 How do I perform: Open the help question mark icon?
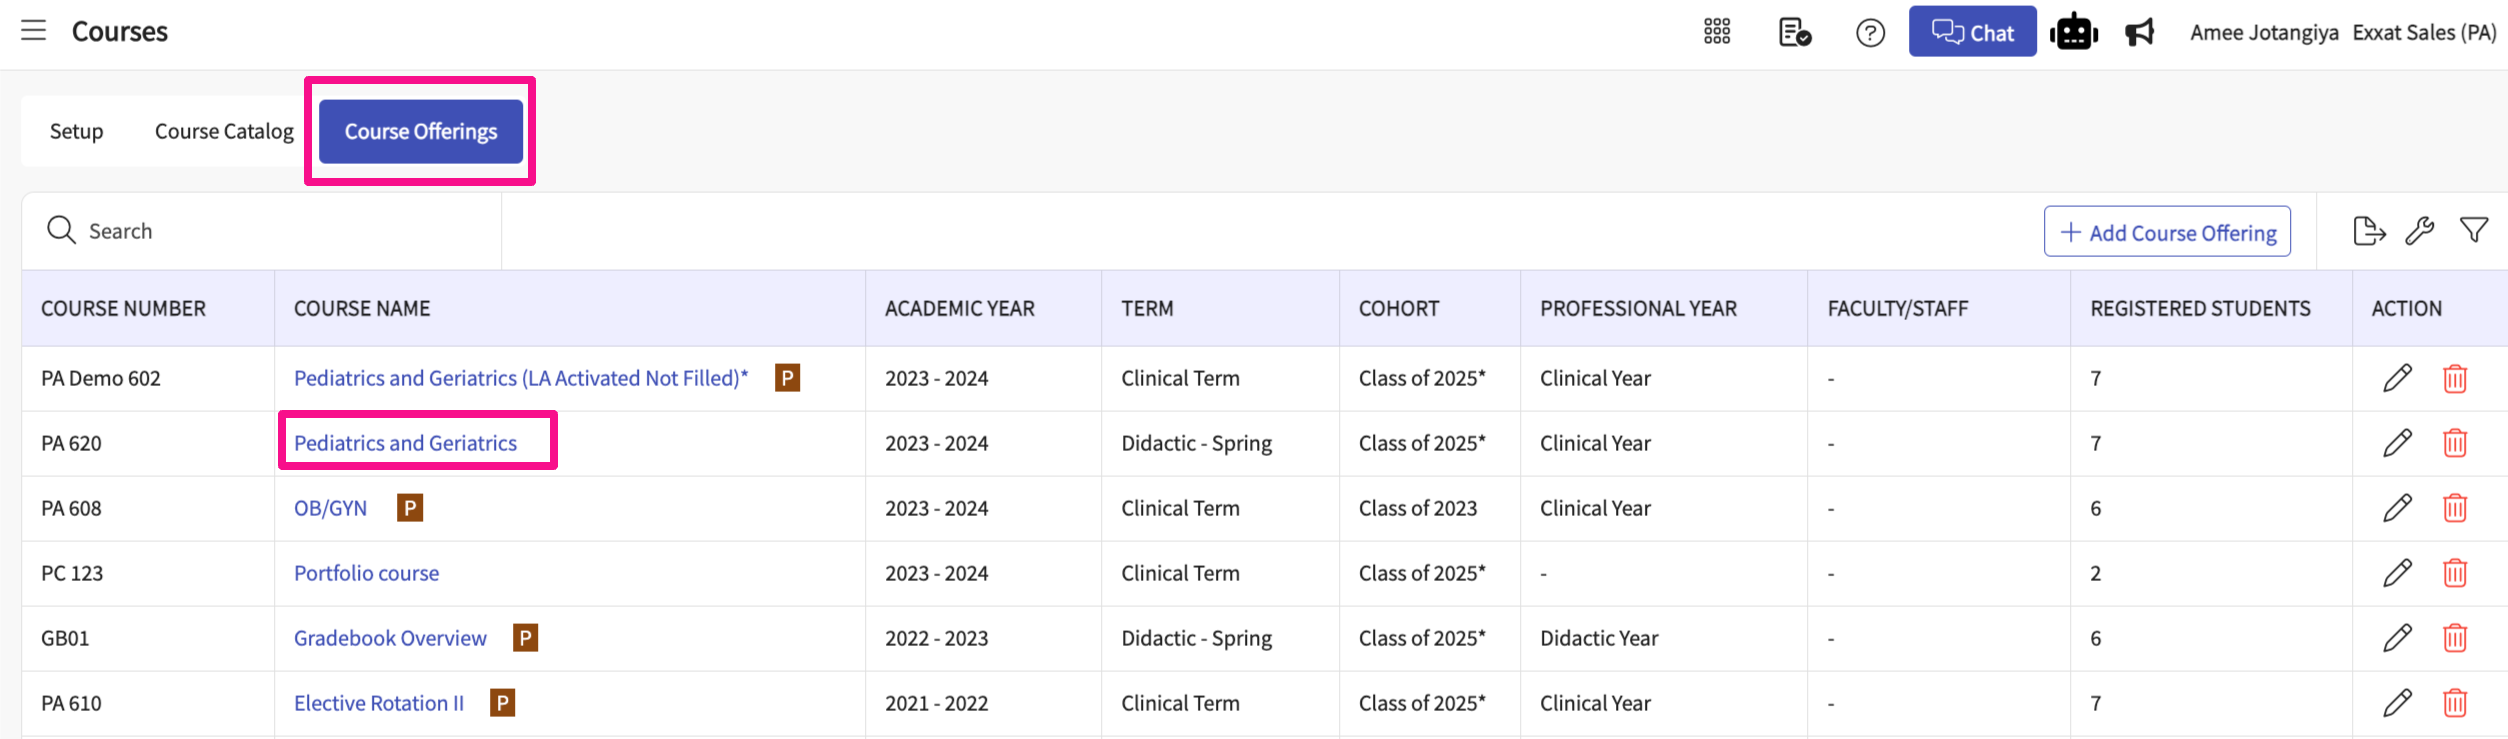point(1870,33)
